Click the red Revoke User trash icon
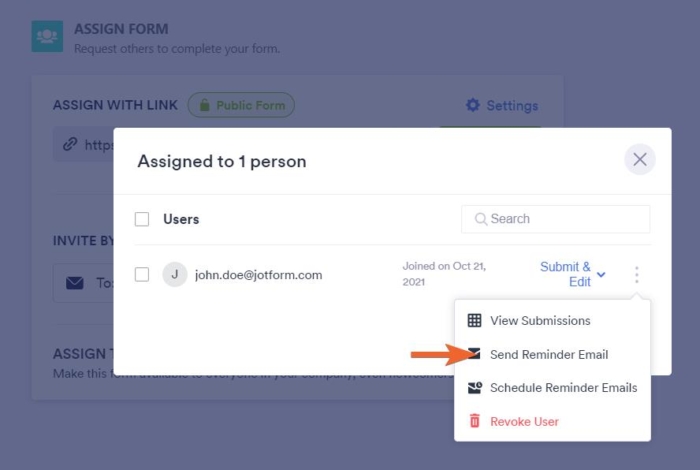Viewport: 700px width, 470px height. coord(474,421)
